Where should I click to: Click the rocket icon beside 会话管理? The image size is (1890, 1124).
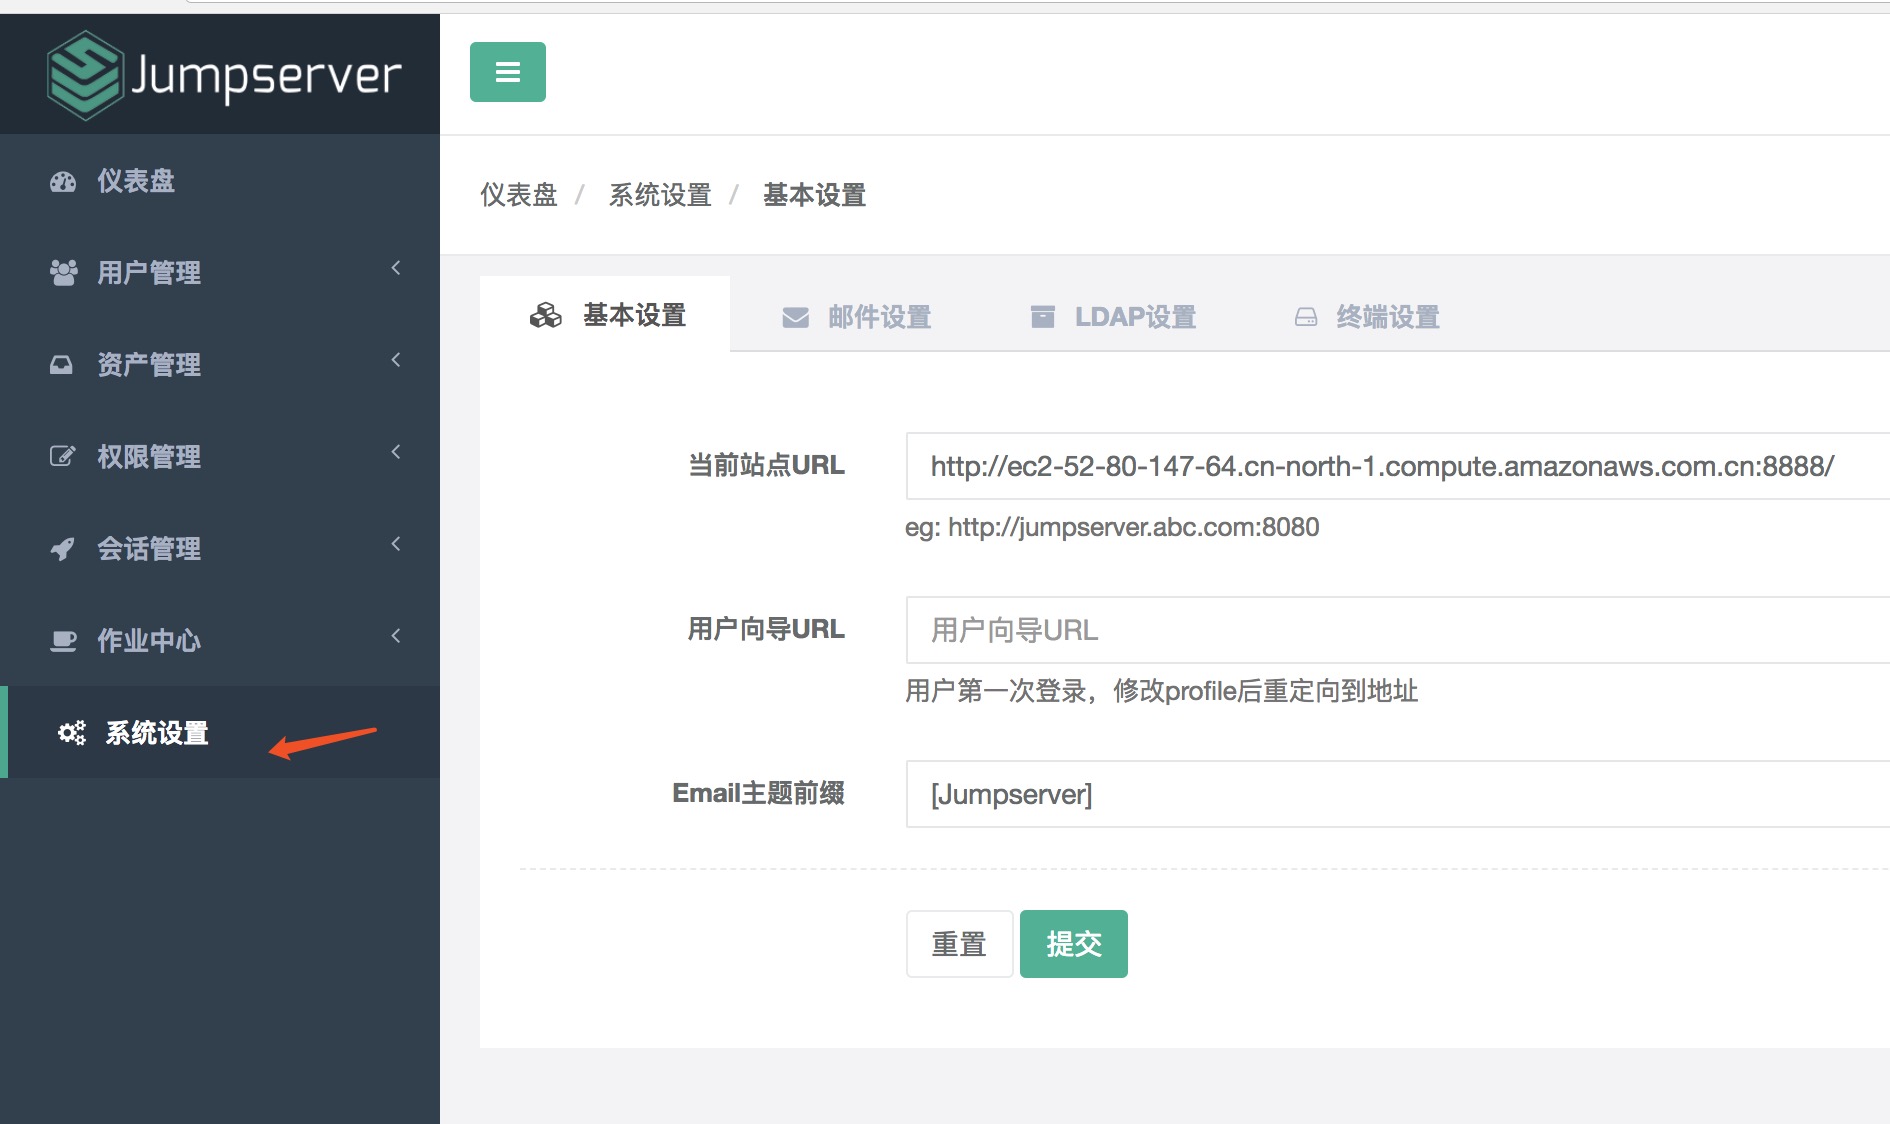(61, 548)
